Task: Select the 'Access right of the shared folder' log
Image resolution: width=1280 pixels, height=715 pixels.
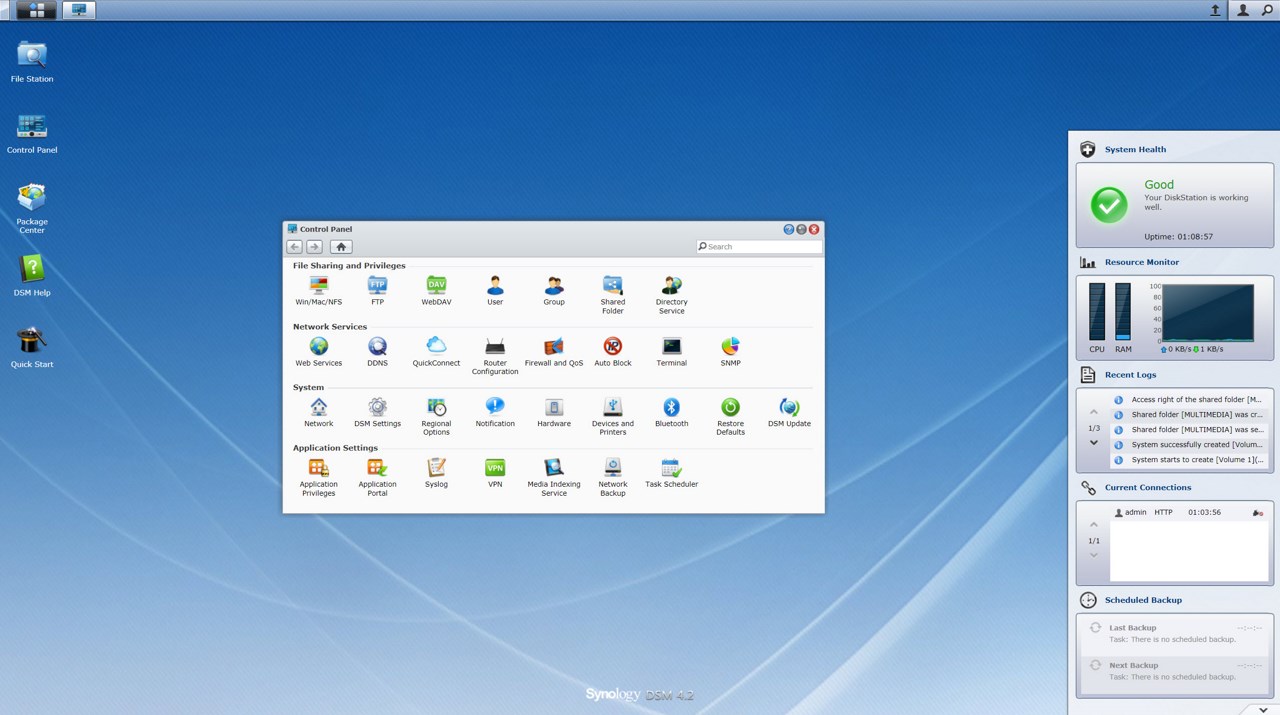Action: [1191, 400]
